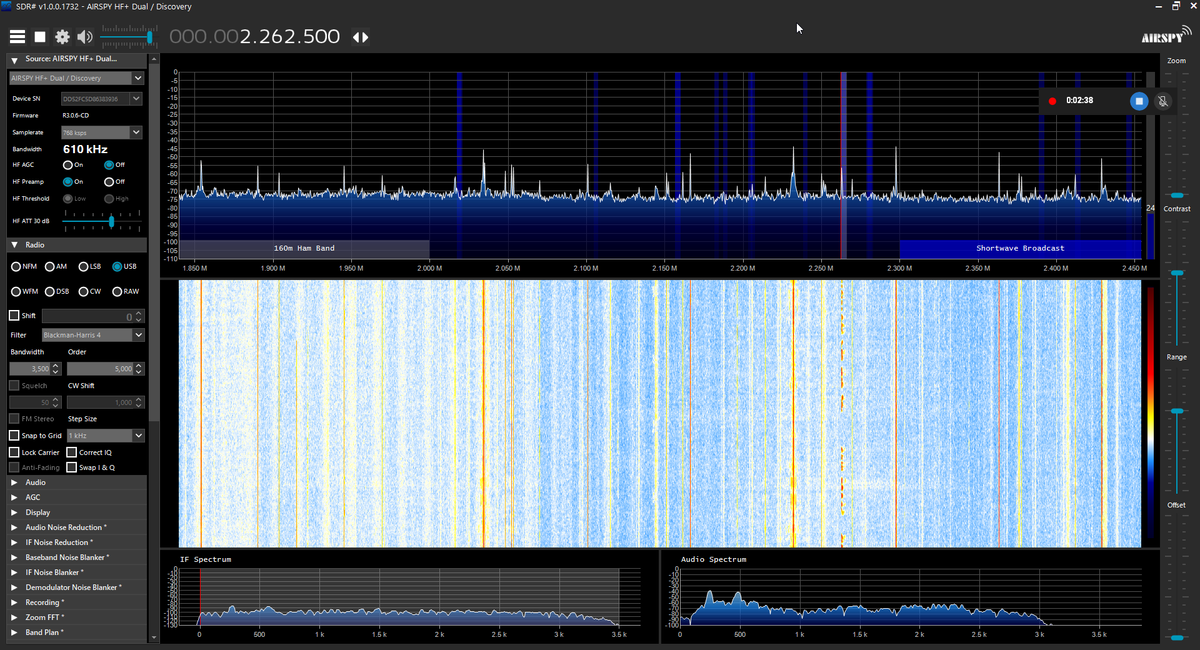Toggle the Lock Carrier checkbox

(14, 452)
